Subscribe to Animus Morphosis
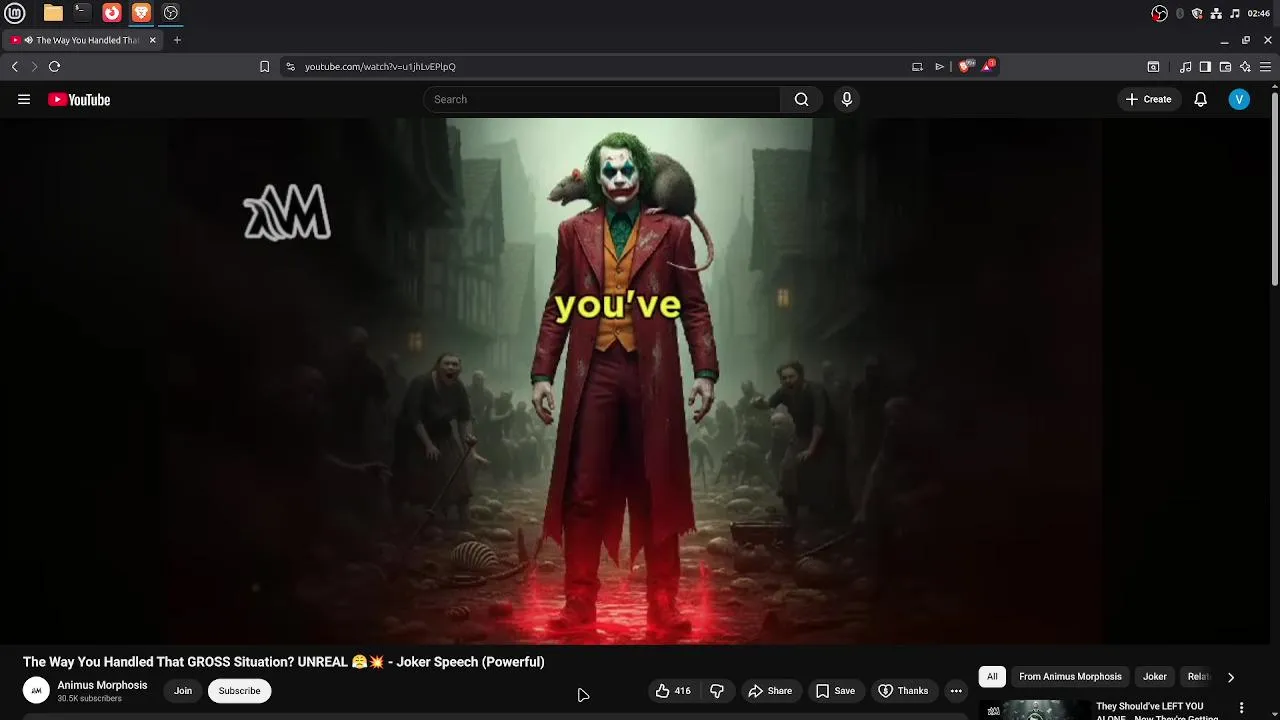This screenshot has height=720, width=1280. tap(239, 691)
